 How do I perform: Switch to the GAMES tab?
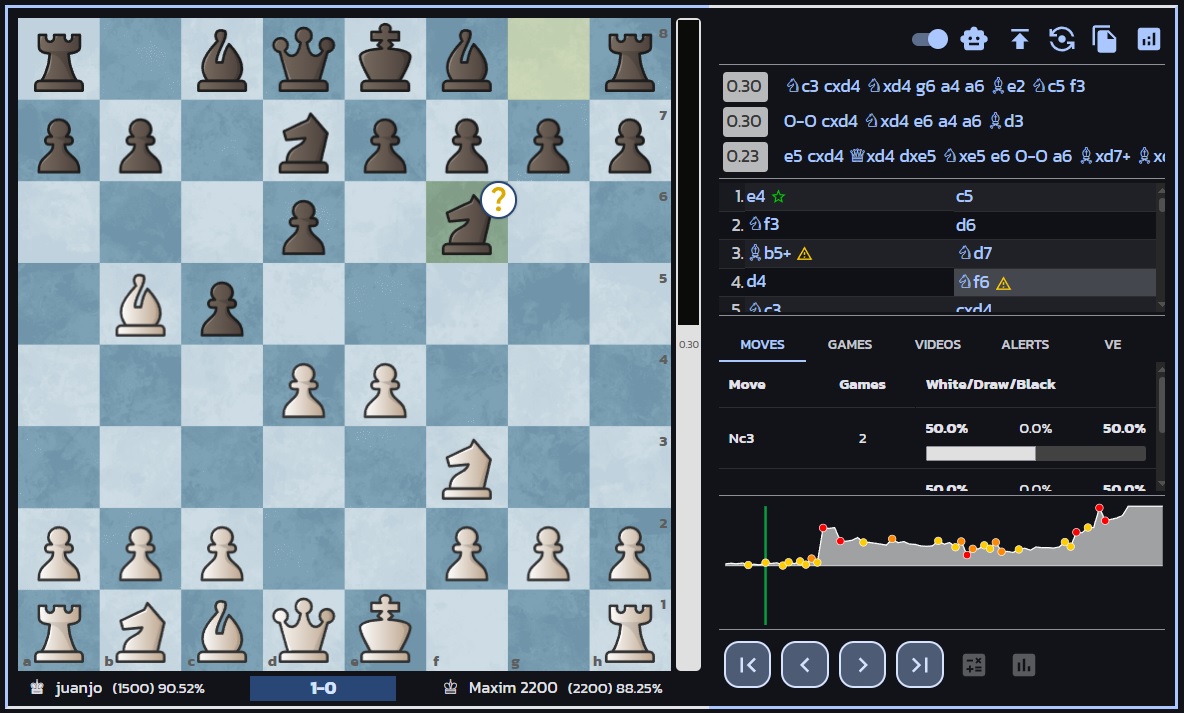(849, 344)
